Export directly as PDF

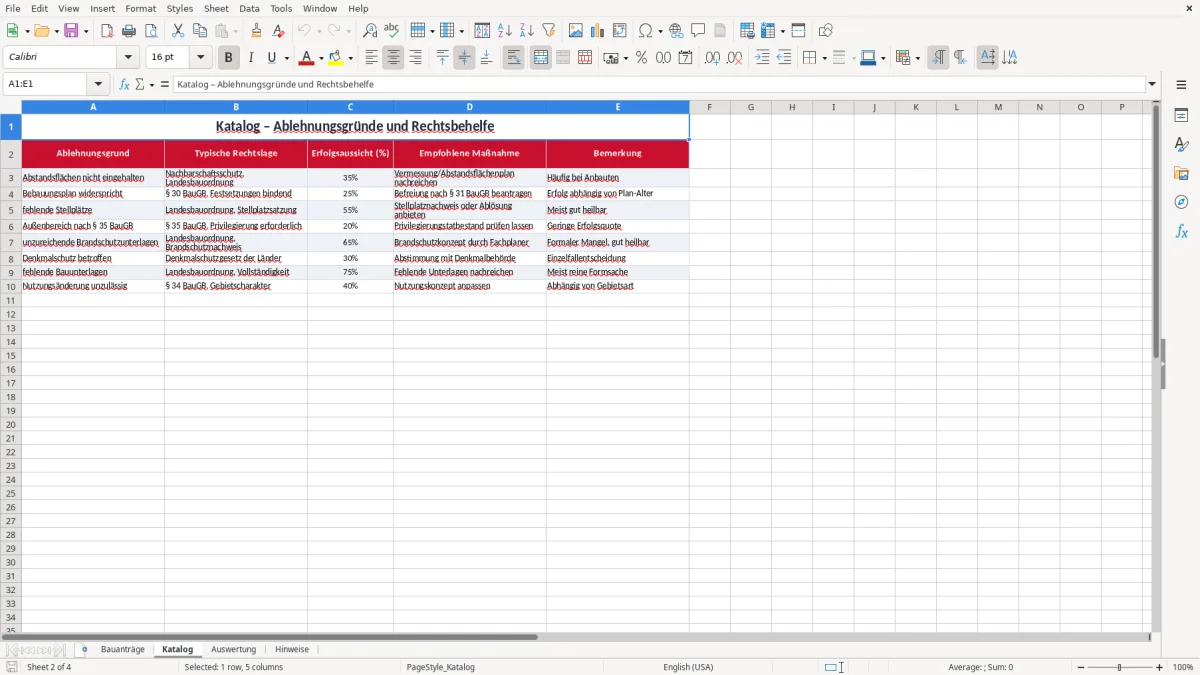click(x=107, y=31)
